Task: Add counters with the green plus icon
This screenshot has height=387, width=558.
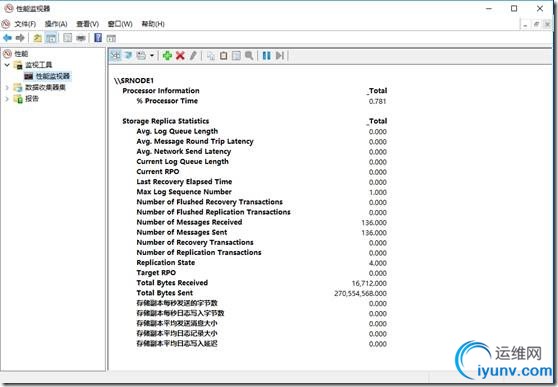Action: [167, 56]
